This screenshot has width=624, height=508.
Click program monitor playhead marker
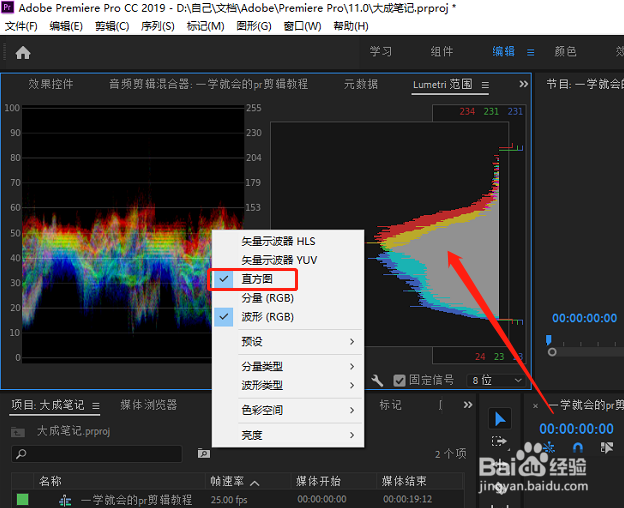click(x=548, y=339)
